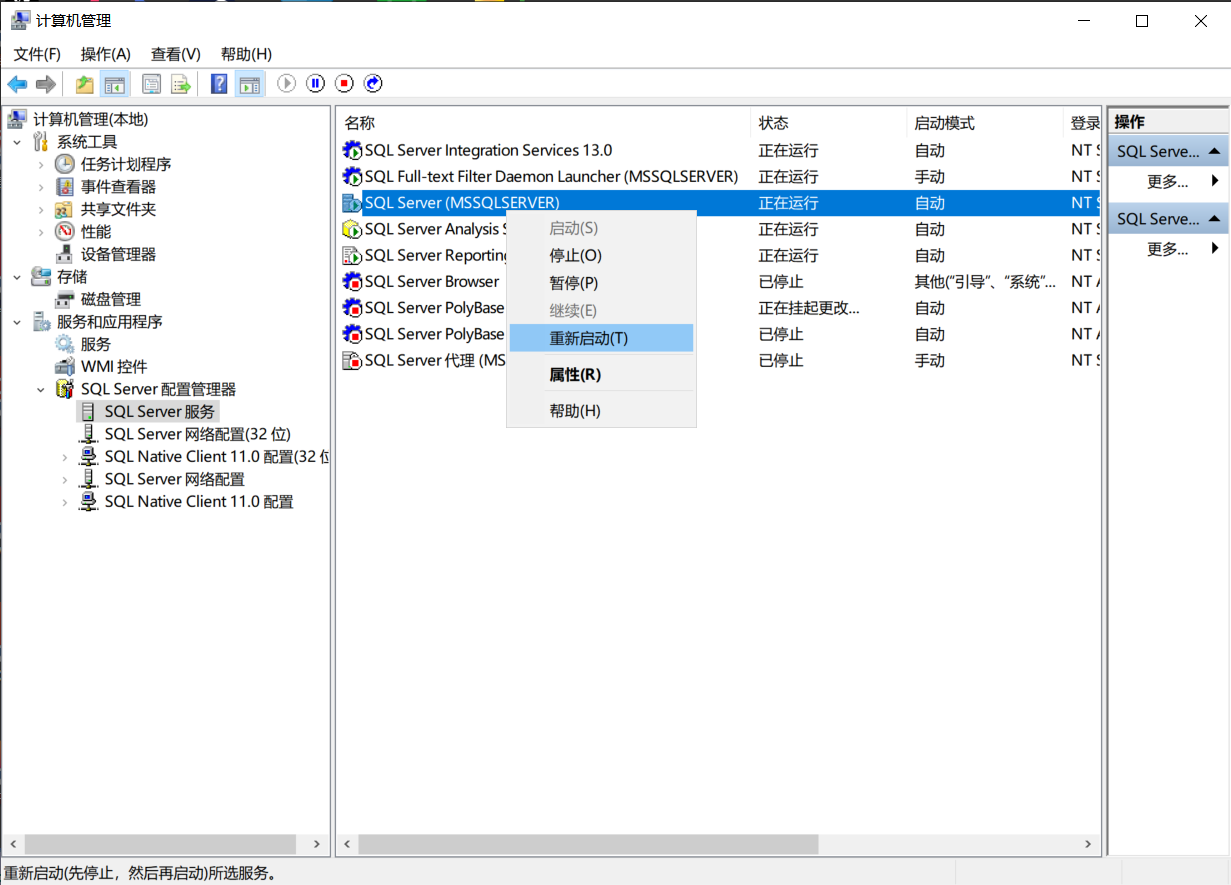
Task: Click 其他("引导"、"系统"... startup mode cell
Action: [x=985, y=282]
